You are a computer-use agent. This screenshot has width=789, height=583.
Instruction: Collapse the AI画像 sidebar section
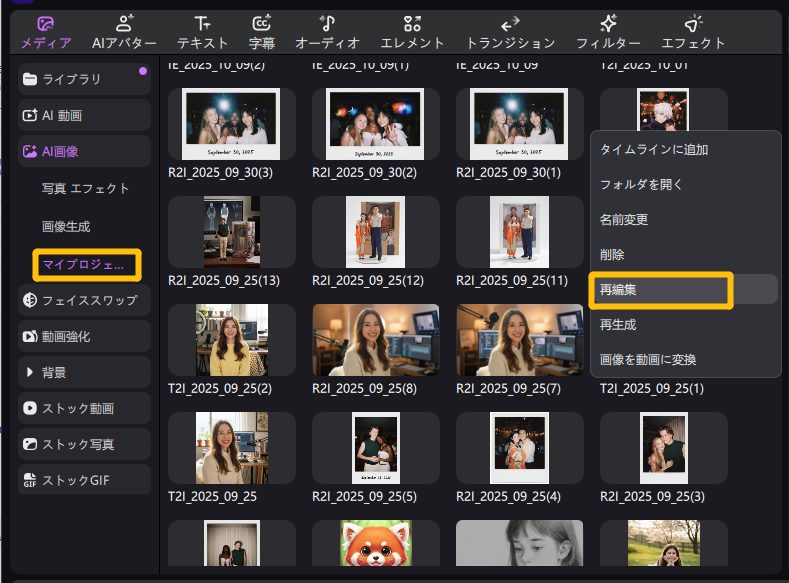[x=84, y=151]
